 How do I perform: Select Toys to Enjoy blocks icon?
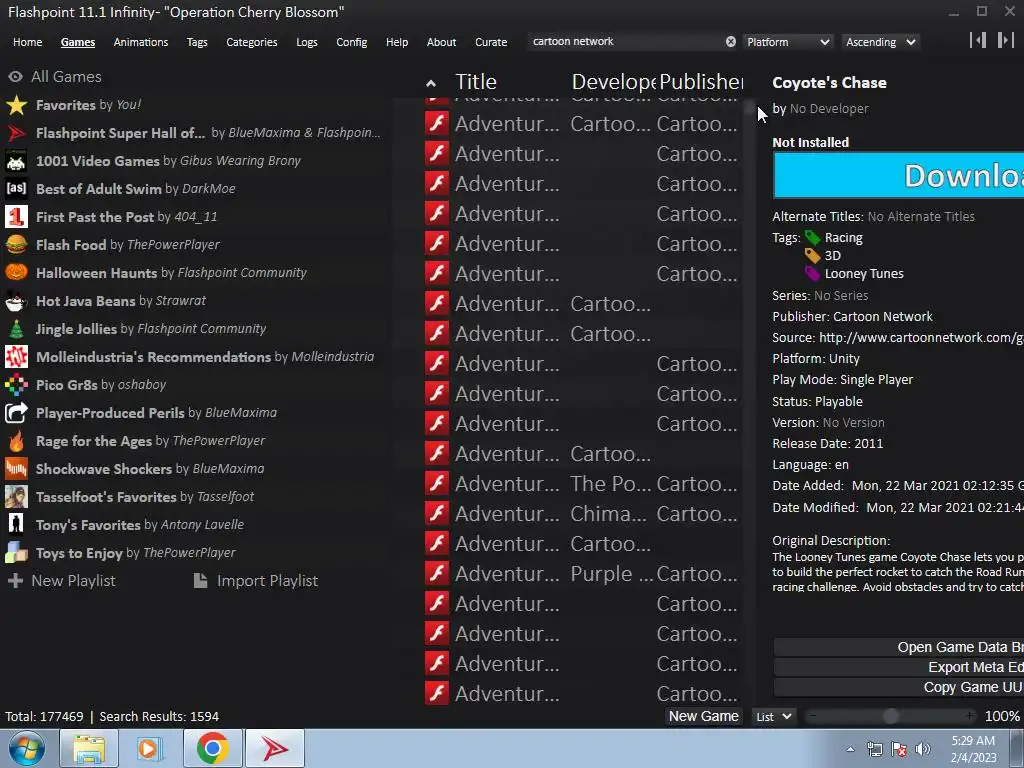(x=16, y=552)
